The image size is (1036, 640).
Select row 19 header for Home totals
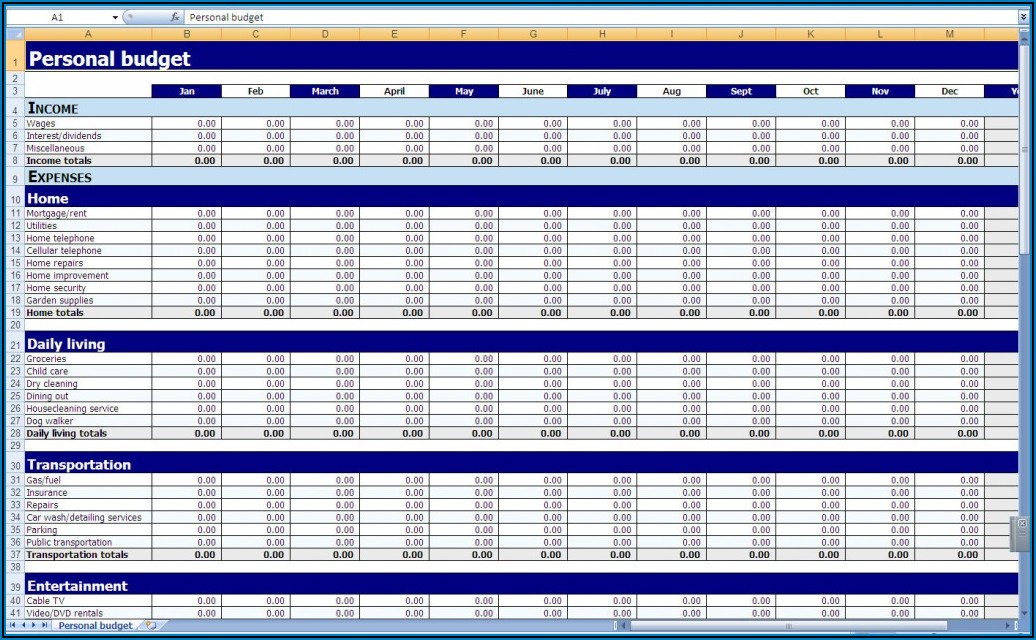pos(15,313)
